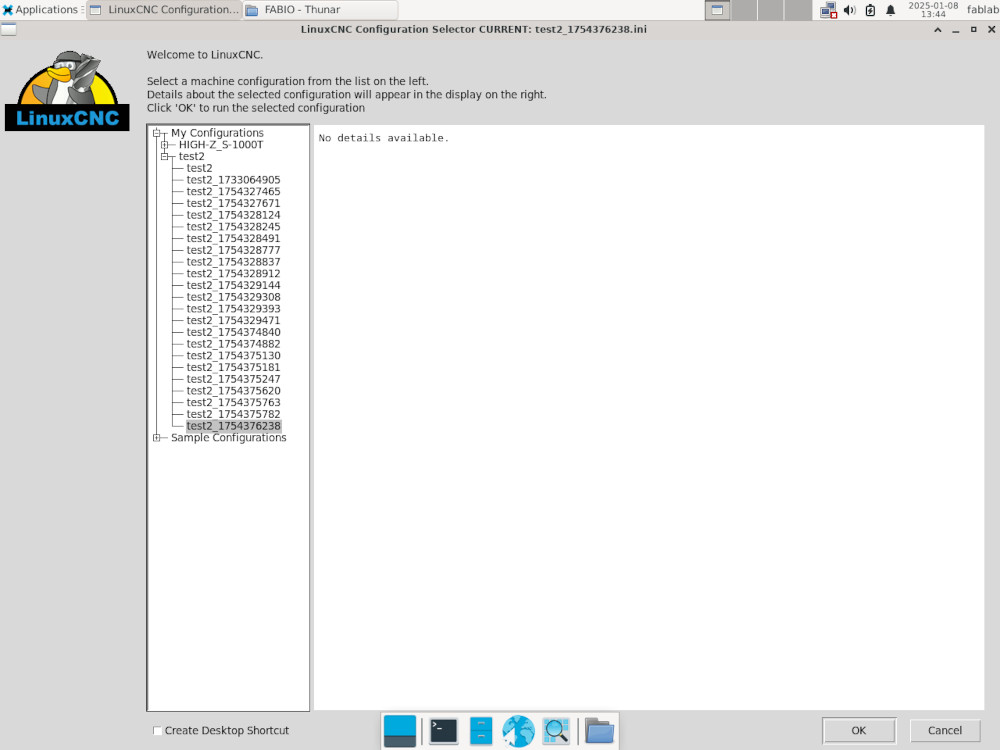Select test2_1754329393 configuration
This screenshot has height=750, width=1000.
coord(233,308)
